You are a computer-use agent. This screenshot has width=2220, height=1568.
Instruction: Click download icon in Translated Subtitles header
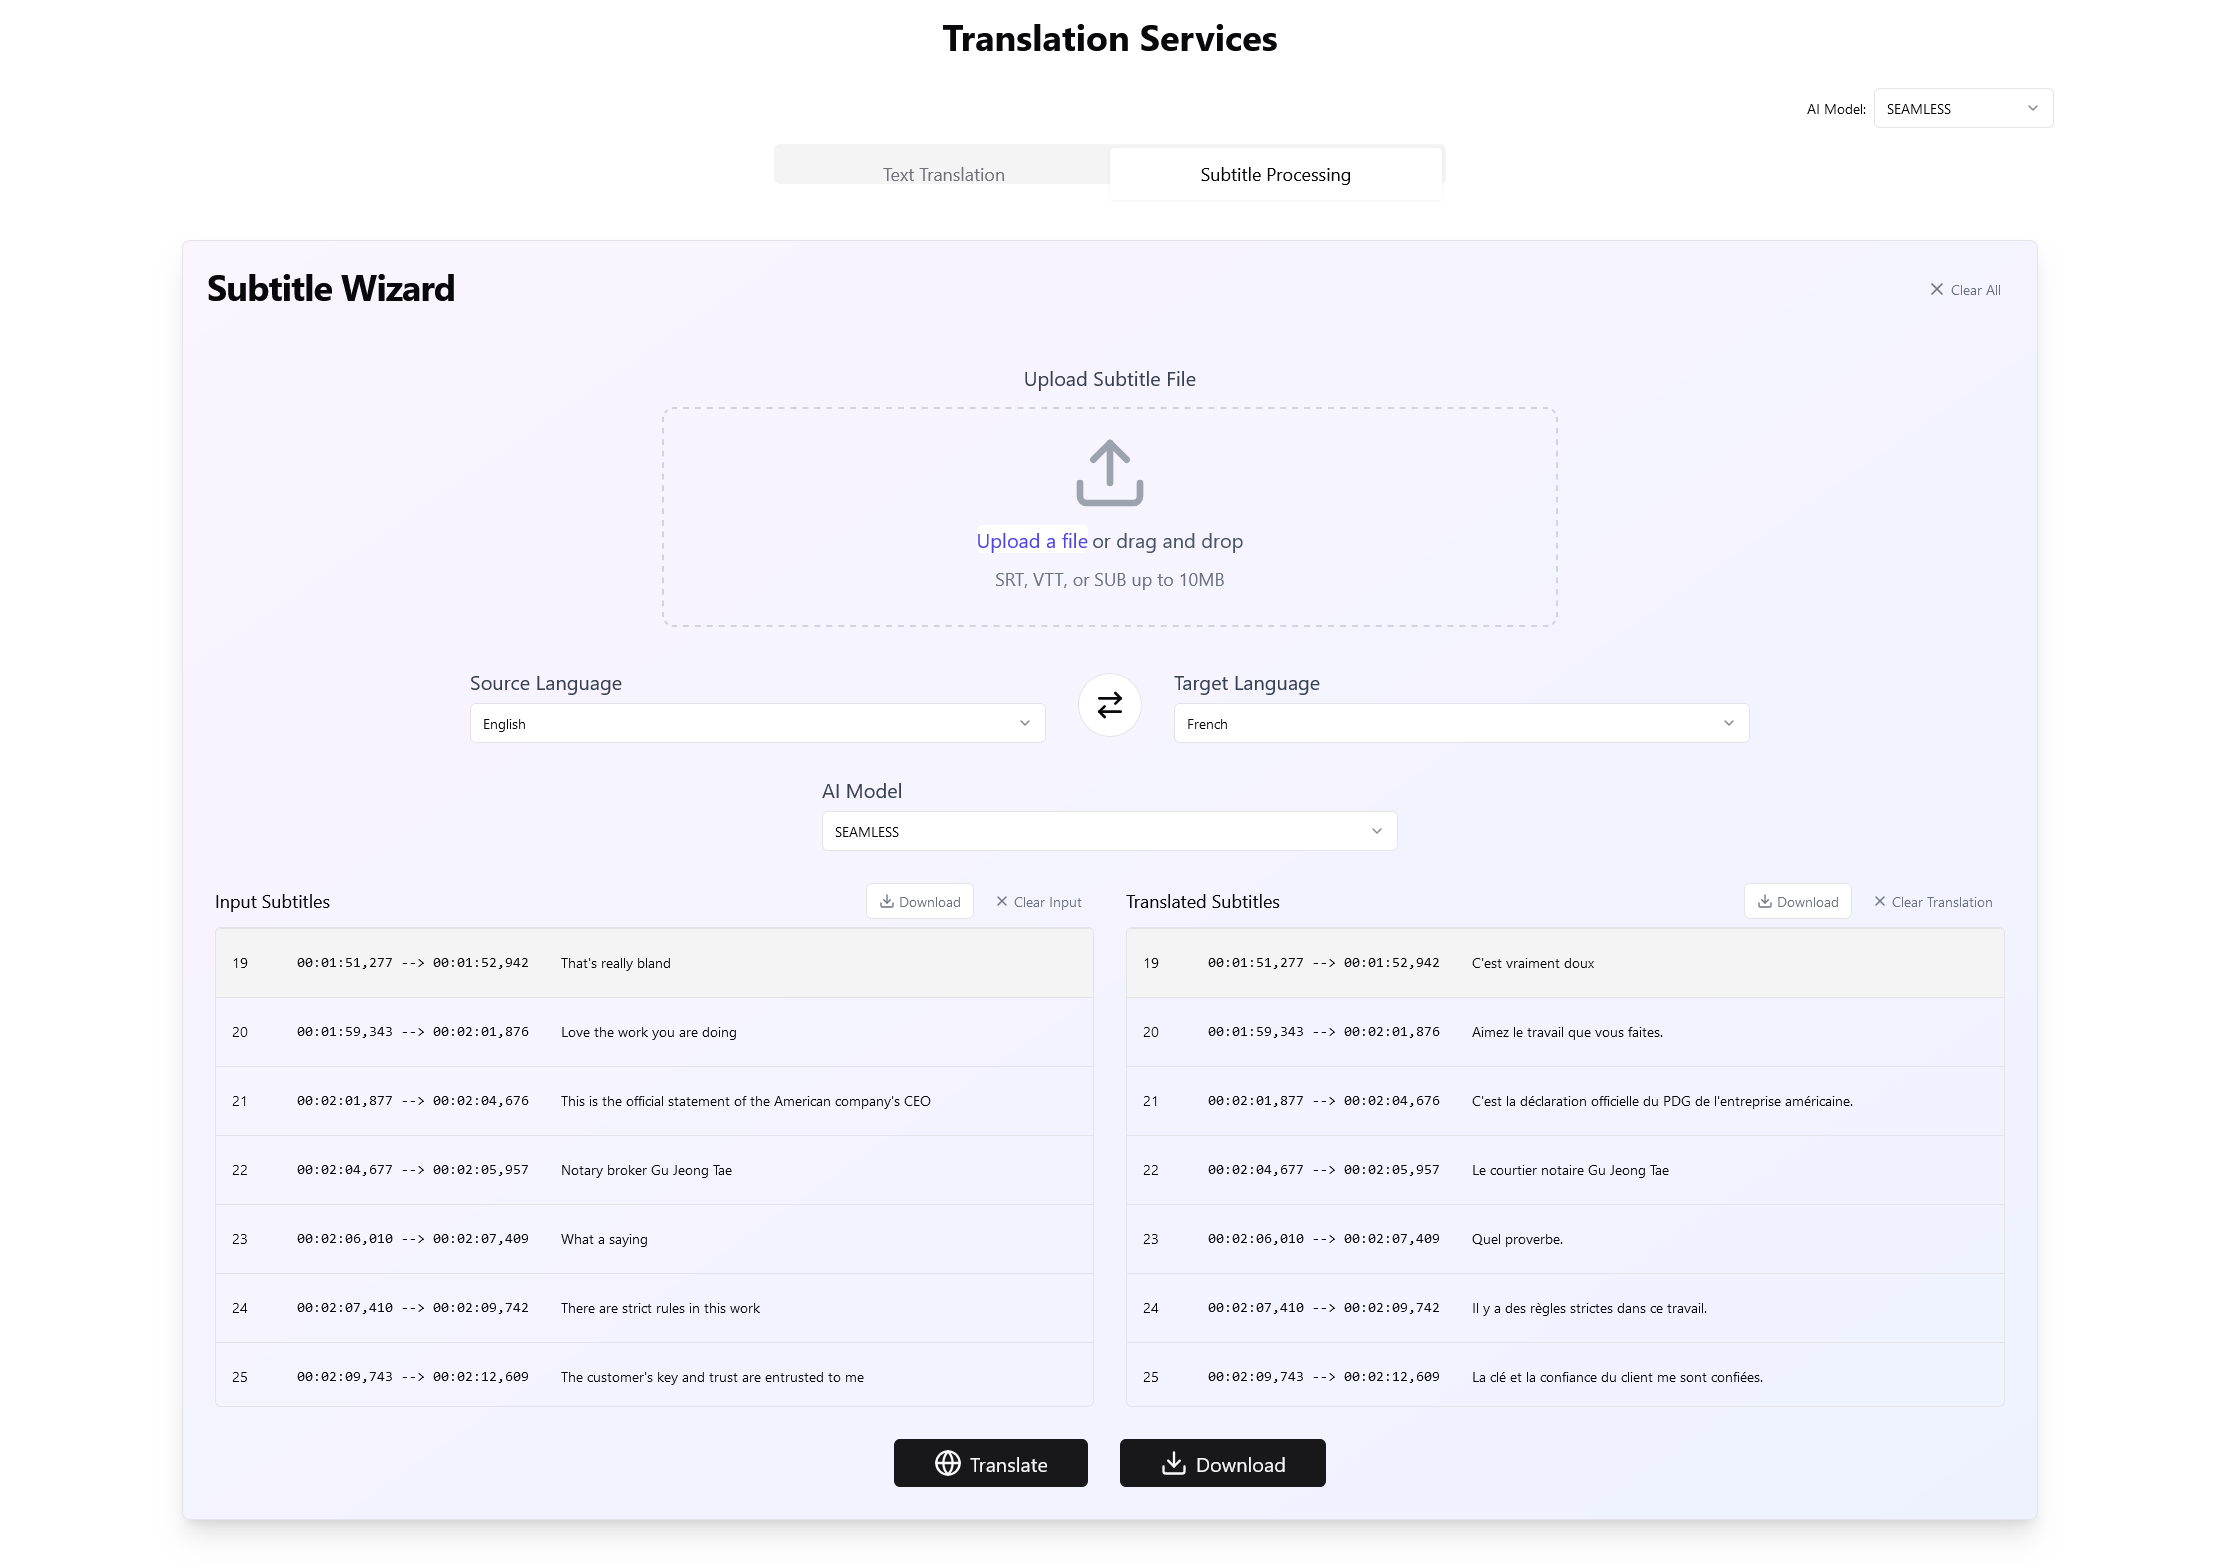coord(1764,901)
